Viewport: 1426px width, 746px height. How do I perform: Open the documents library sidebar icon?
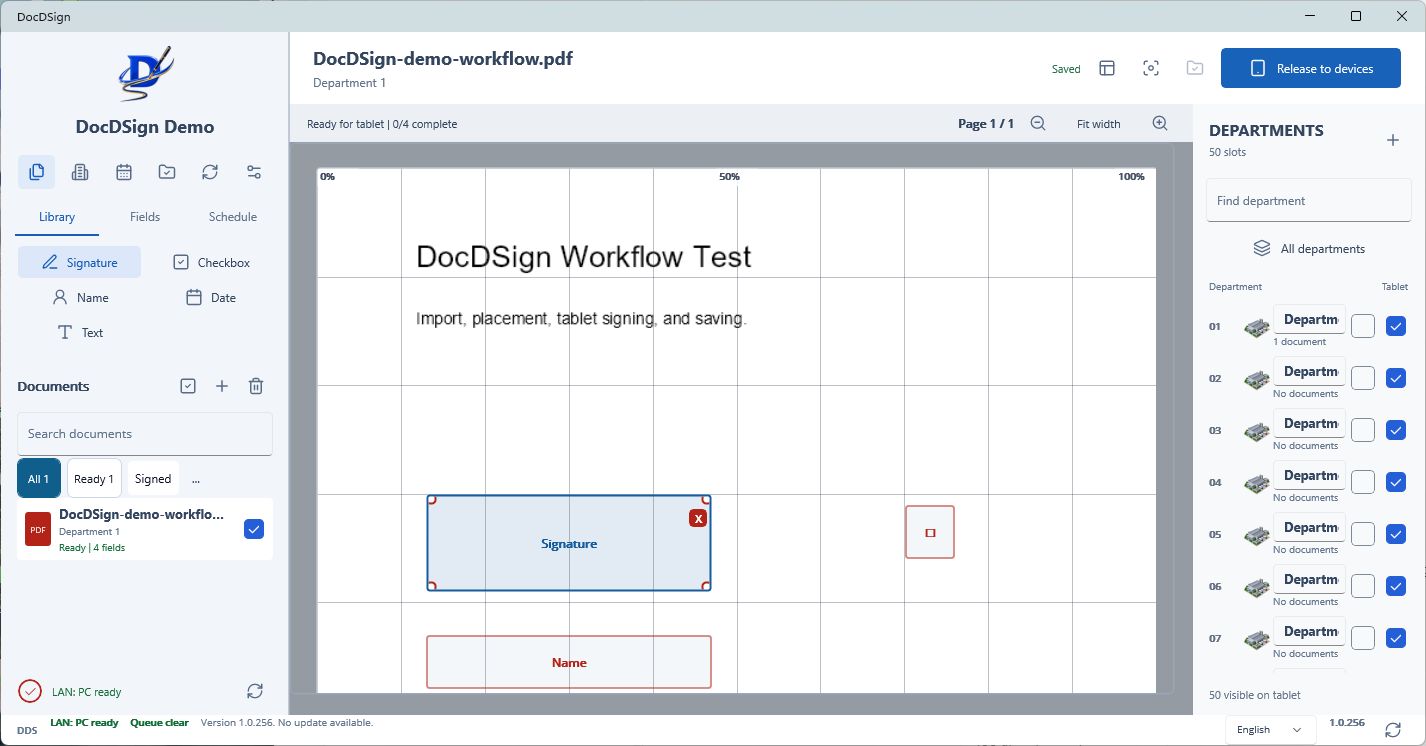coord(37,172)
